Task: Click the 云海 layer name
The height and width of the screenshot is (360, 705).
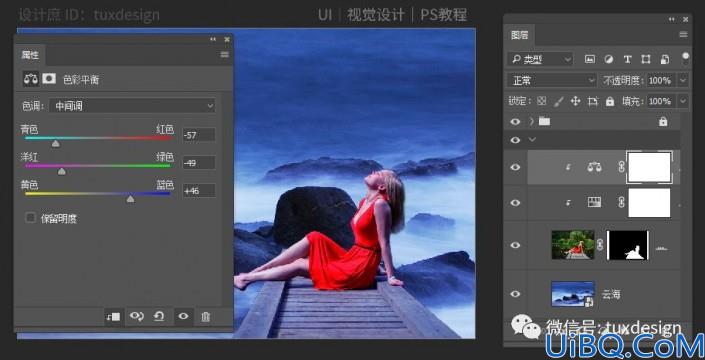Action: tap(611, 294)
